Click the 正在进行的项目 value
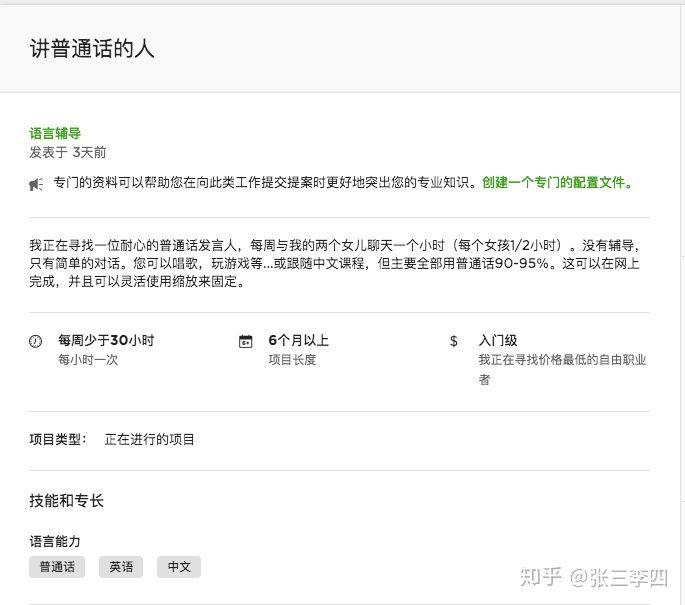685x605 pixels. (149, 439)
